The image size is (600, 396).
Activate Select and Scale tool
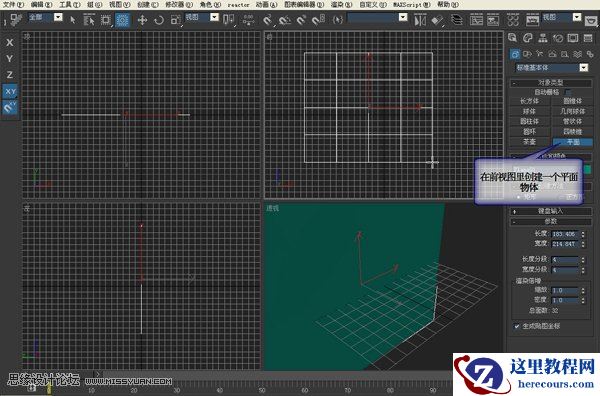tap(175, 20)
